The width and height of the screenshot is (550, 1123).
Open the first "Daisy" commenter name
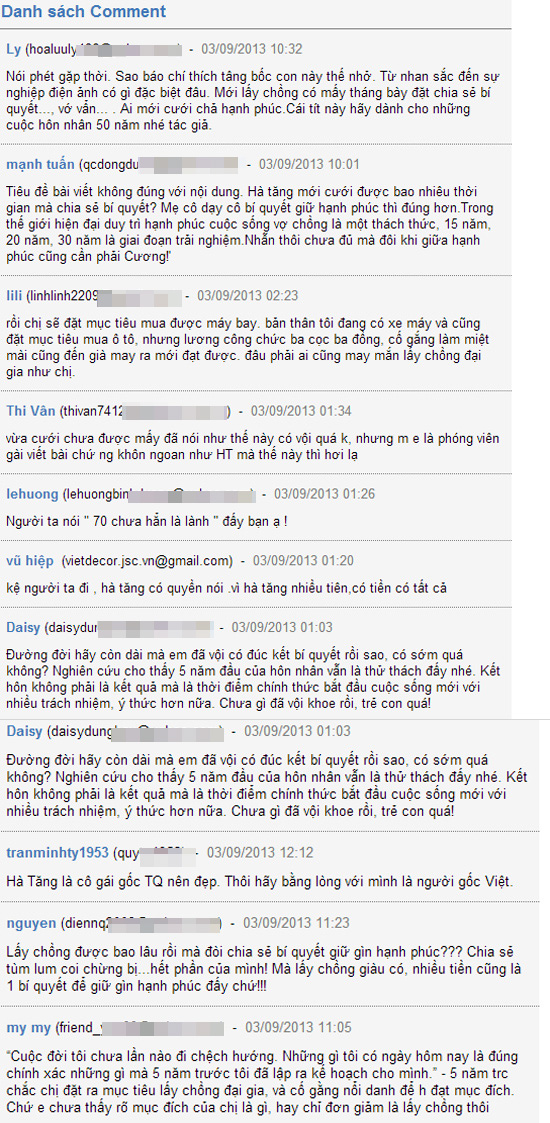click(x=23, y=627)
